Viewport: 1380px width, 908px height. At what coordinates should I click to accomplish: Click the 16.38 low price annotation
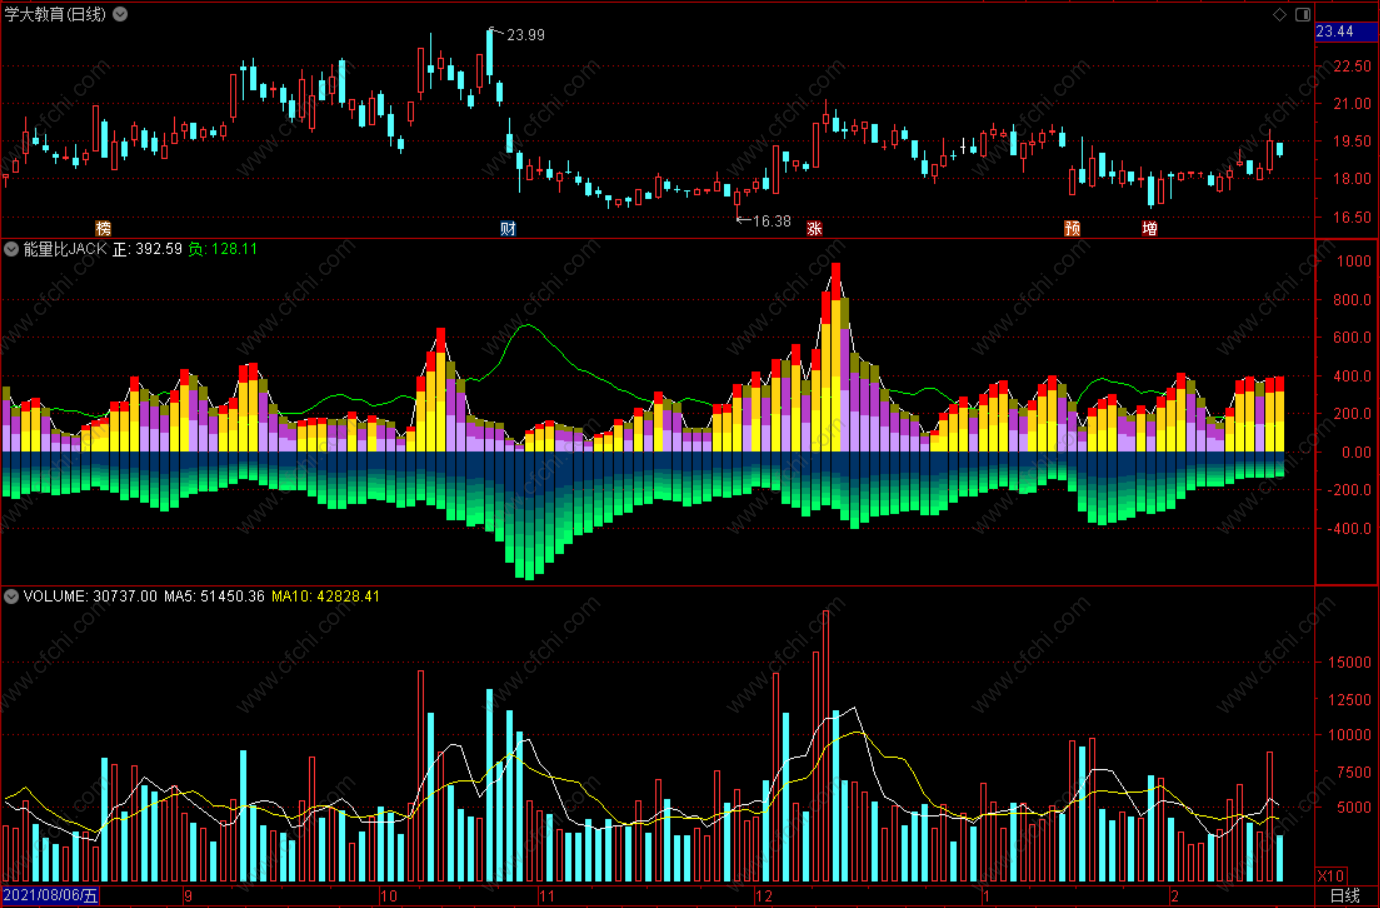pyautogui.click(x=771, y=221)
